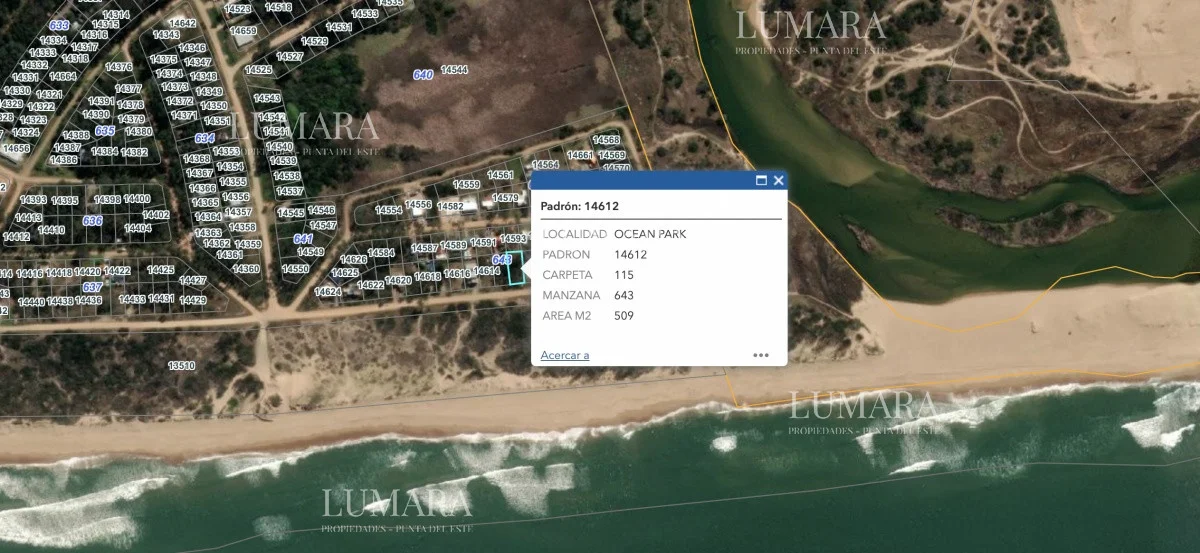Pick parcel 14618 on the map
The height and width of the screenshot is (553, 1200).
(x=427, y=277)
